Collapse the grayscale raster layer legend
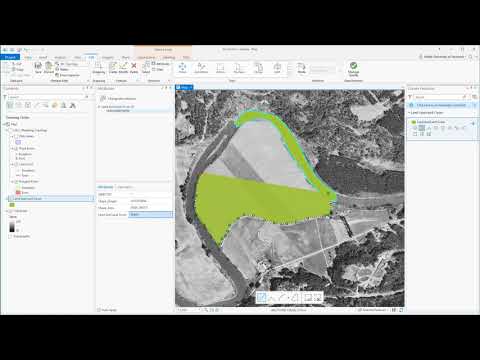Viewport: 480px width, 360px height. [7, 211]
